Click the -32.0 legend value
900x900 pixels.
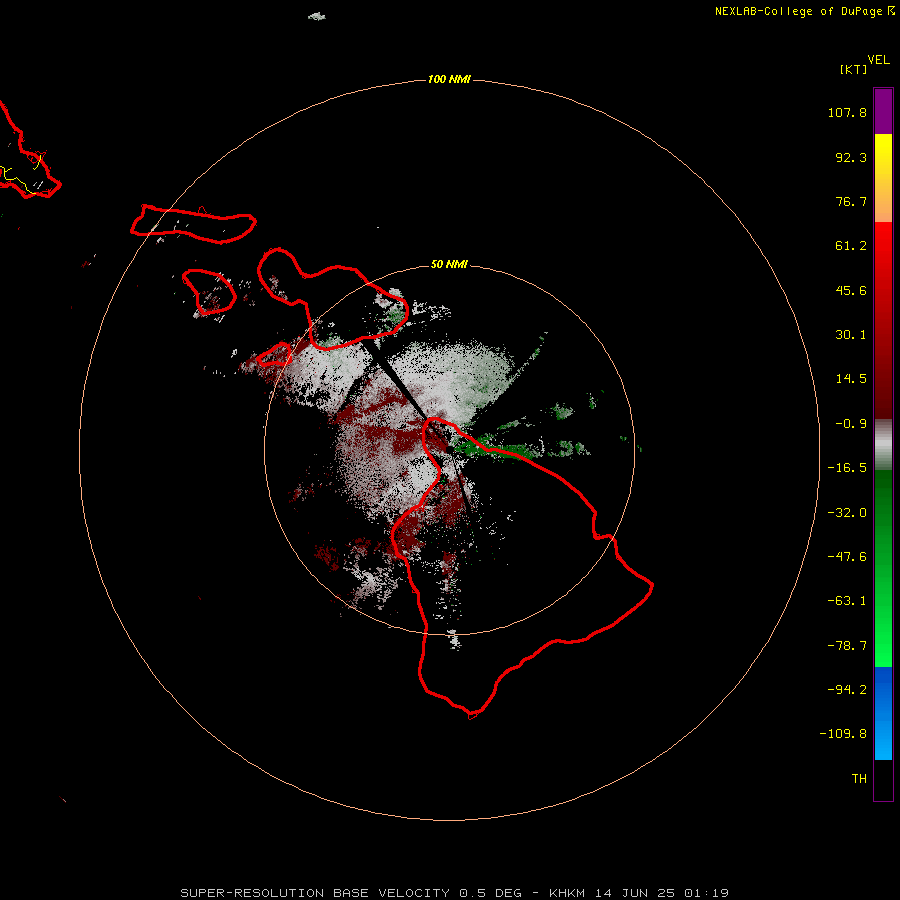point(847,513)
